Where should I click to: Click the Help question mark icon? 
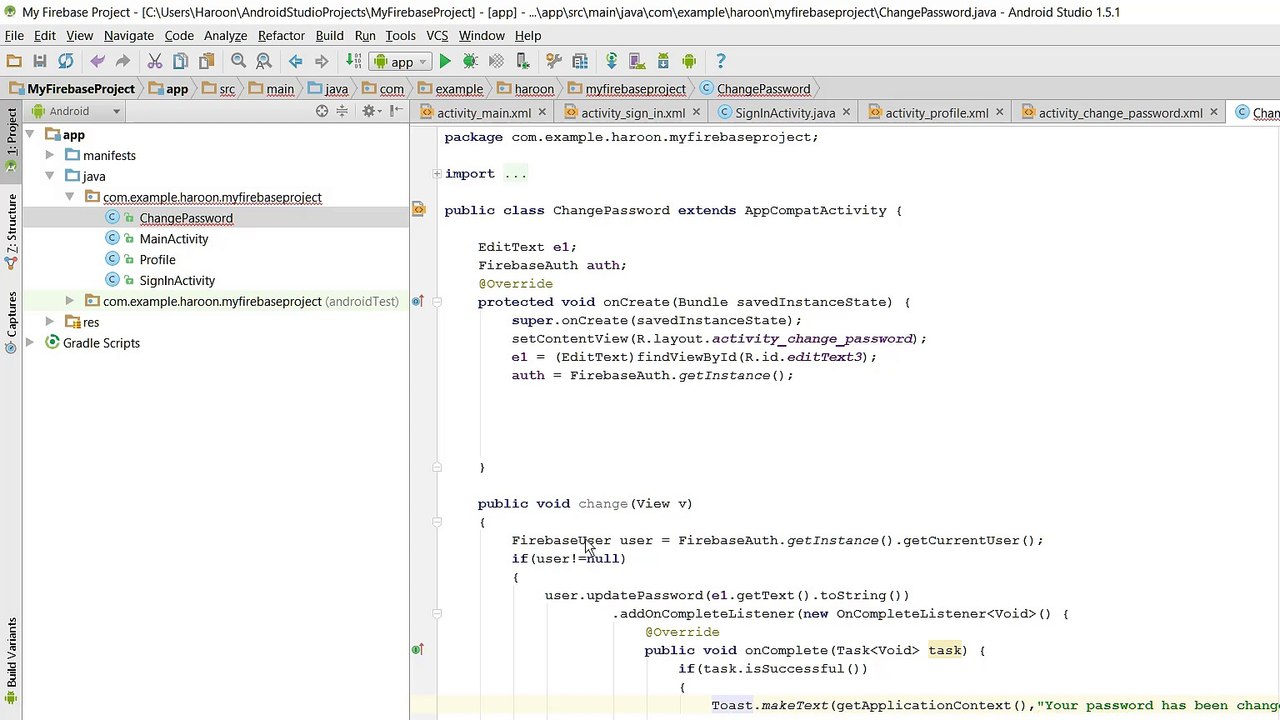click(721, 62)
